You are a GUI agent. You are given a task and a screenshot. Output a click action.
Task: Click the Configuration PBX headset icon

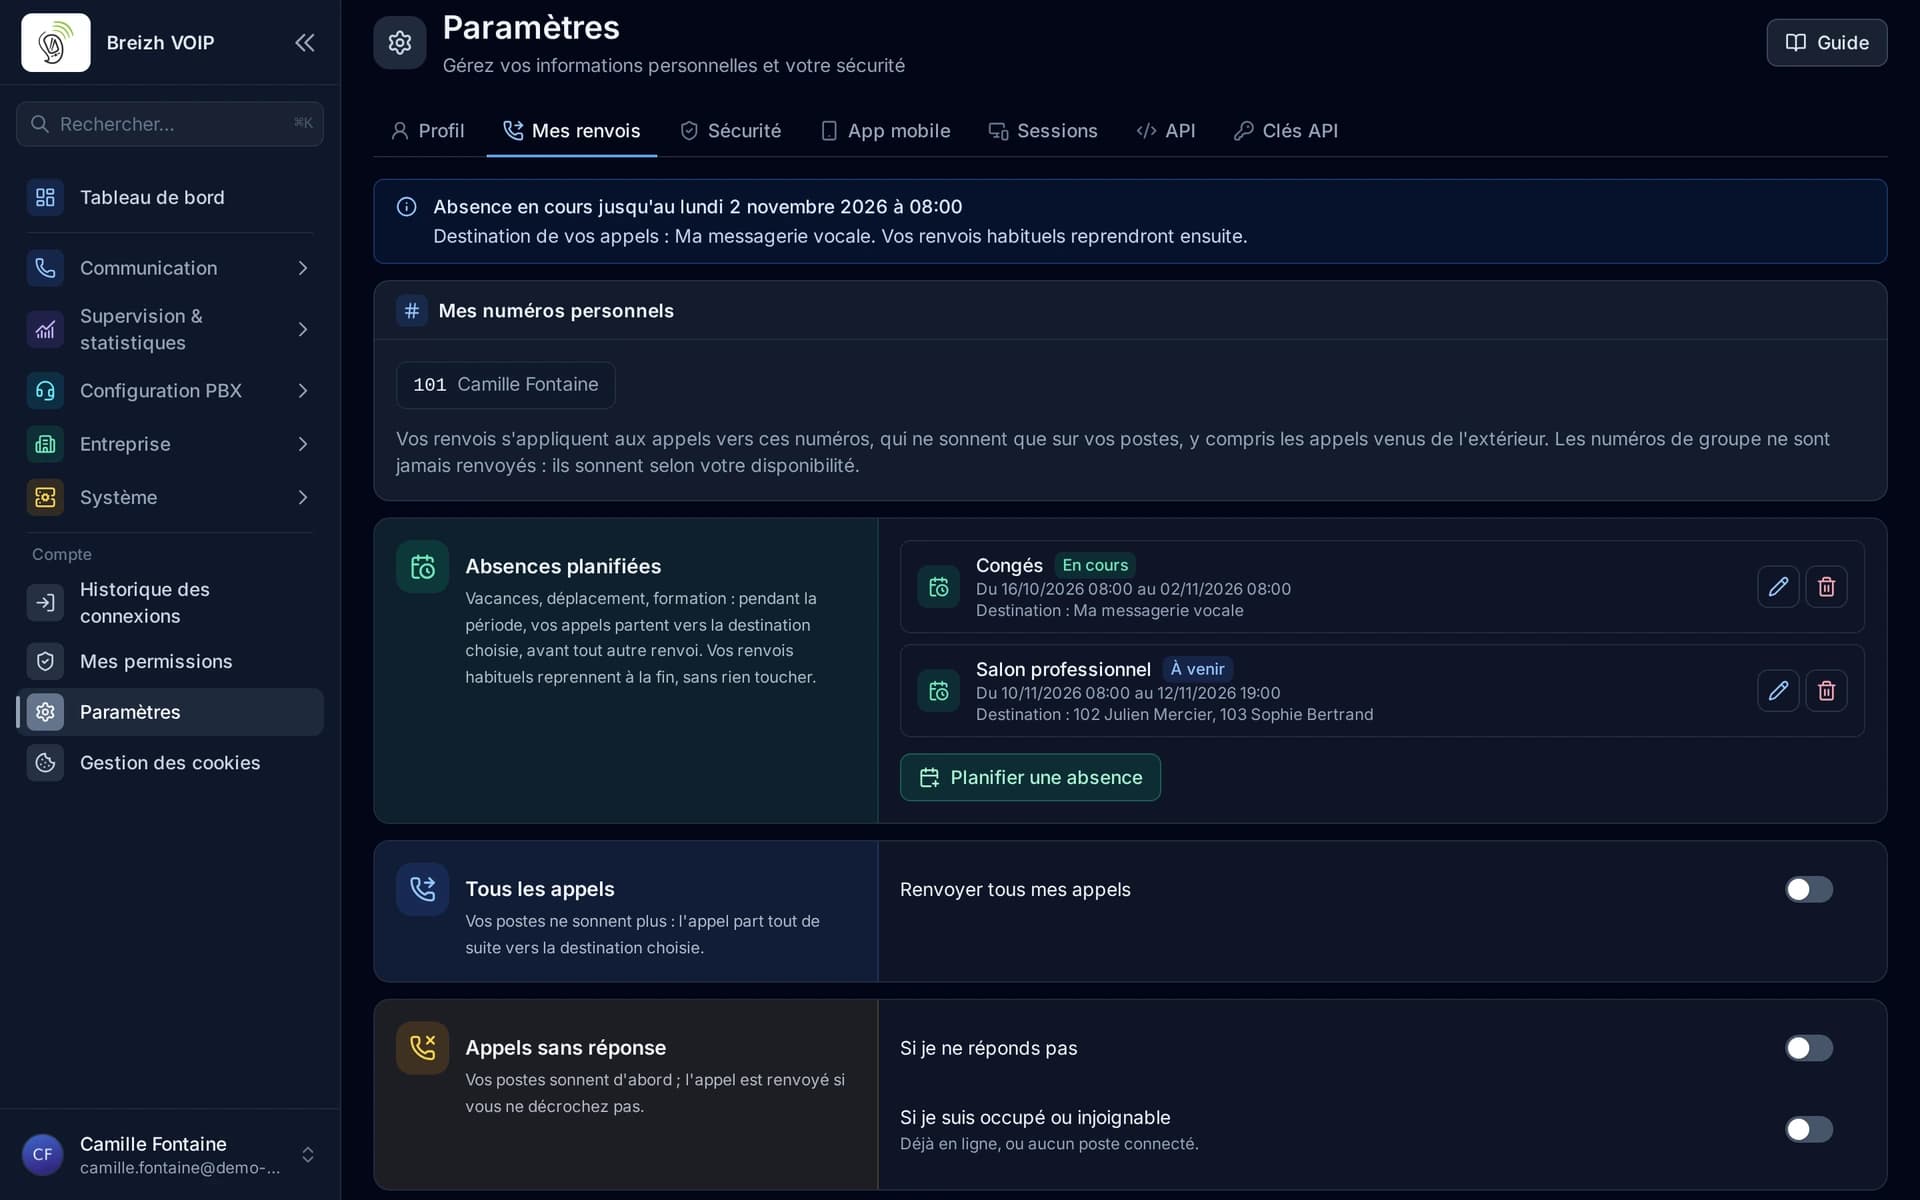point(45,391)
